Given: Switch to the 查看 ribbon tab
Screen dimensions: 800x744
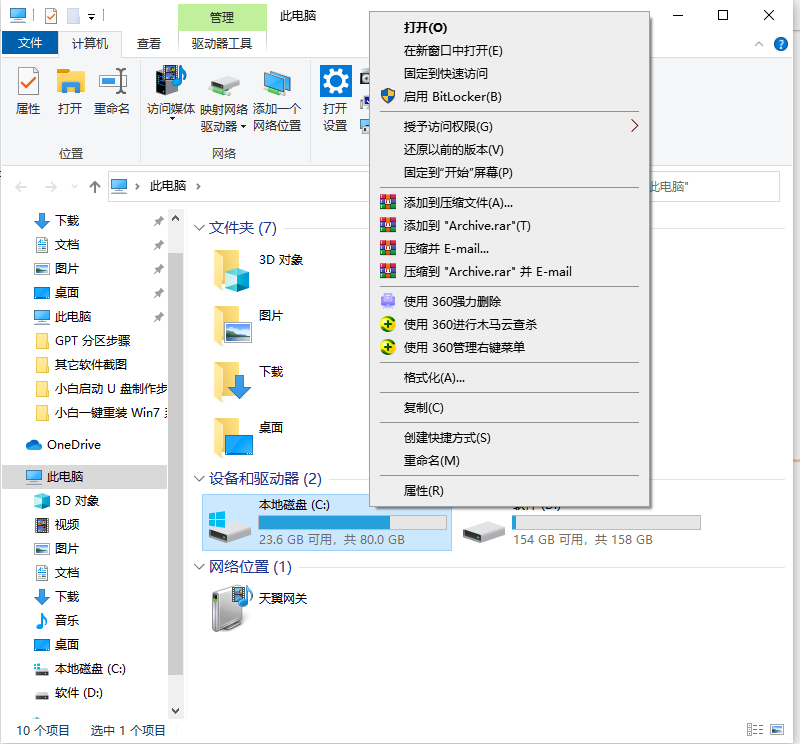Looking at the screenshot, I should tap(149, 43).
